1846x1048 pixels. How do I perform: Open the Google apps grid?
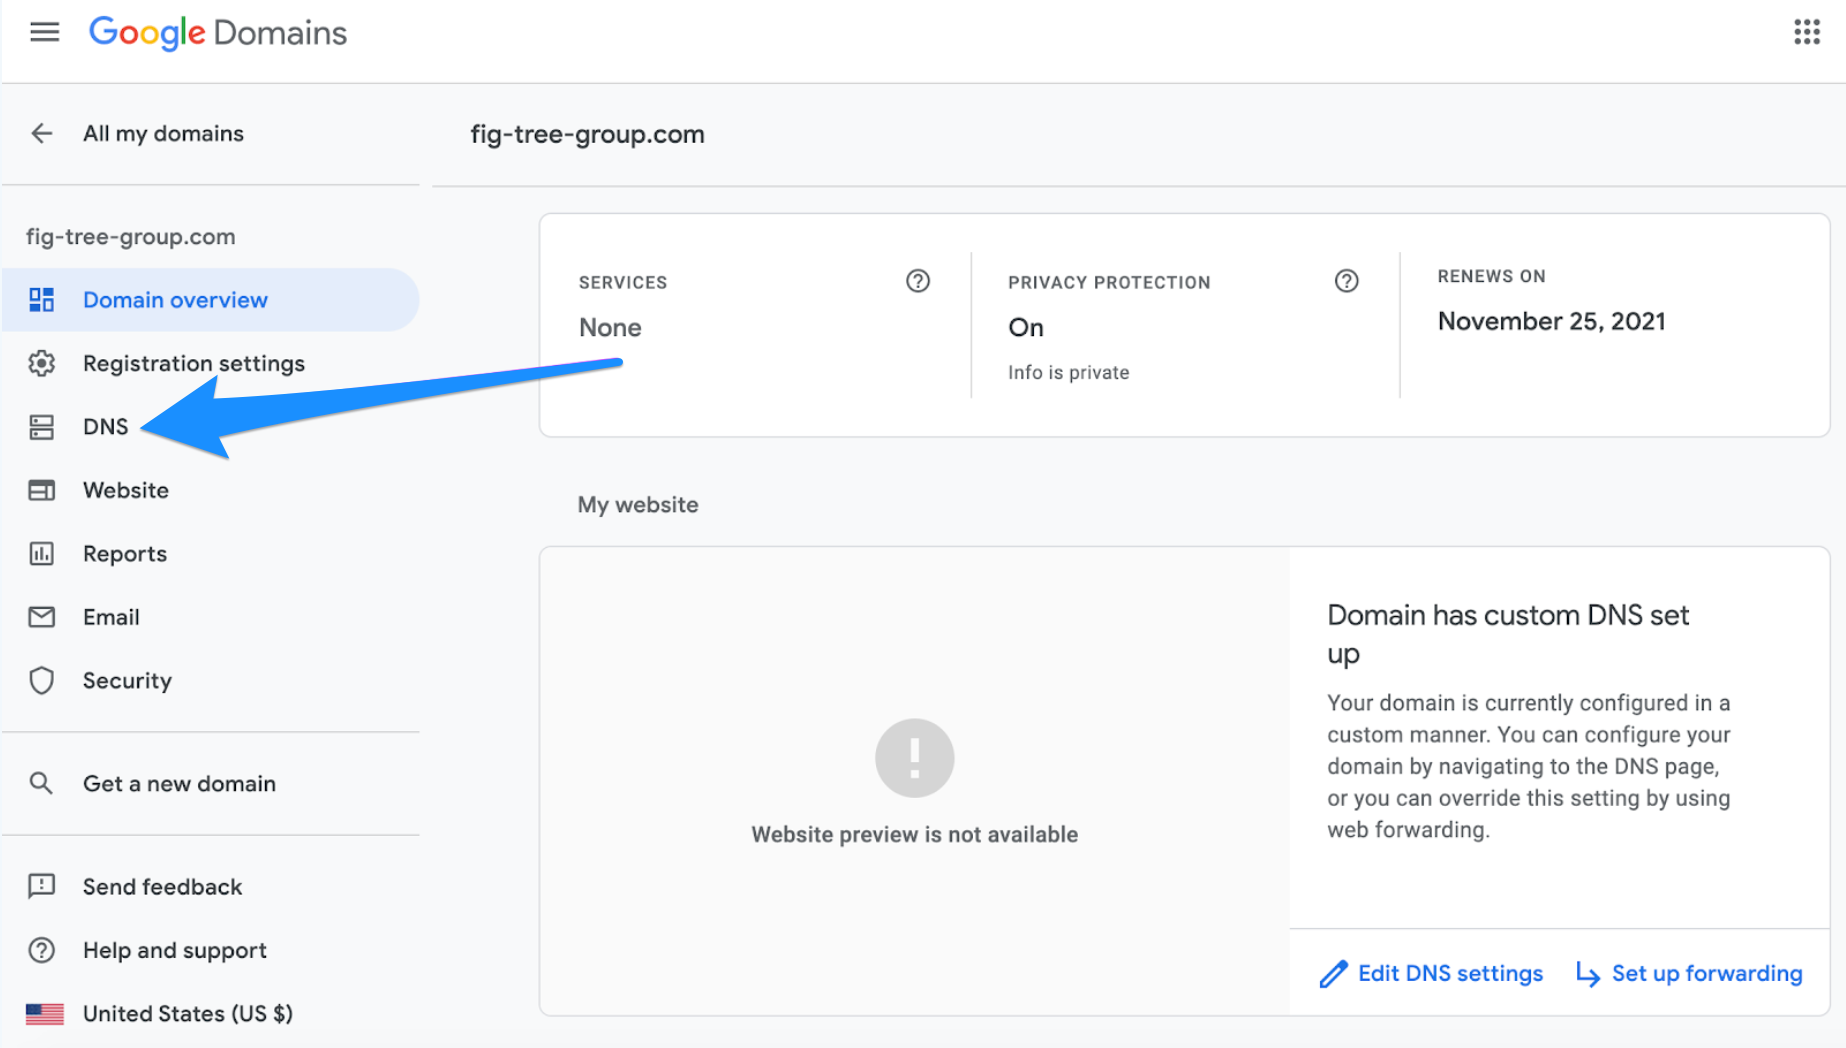pos(1806,32)
